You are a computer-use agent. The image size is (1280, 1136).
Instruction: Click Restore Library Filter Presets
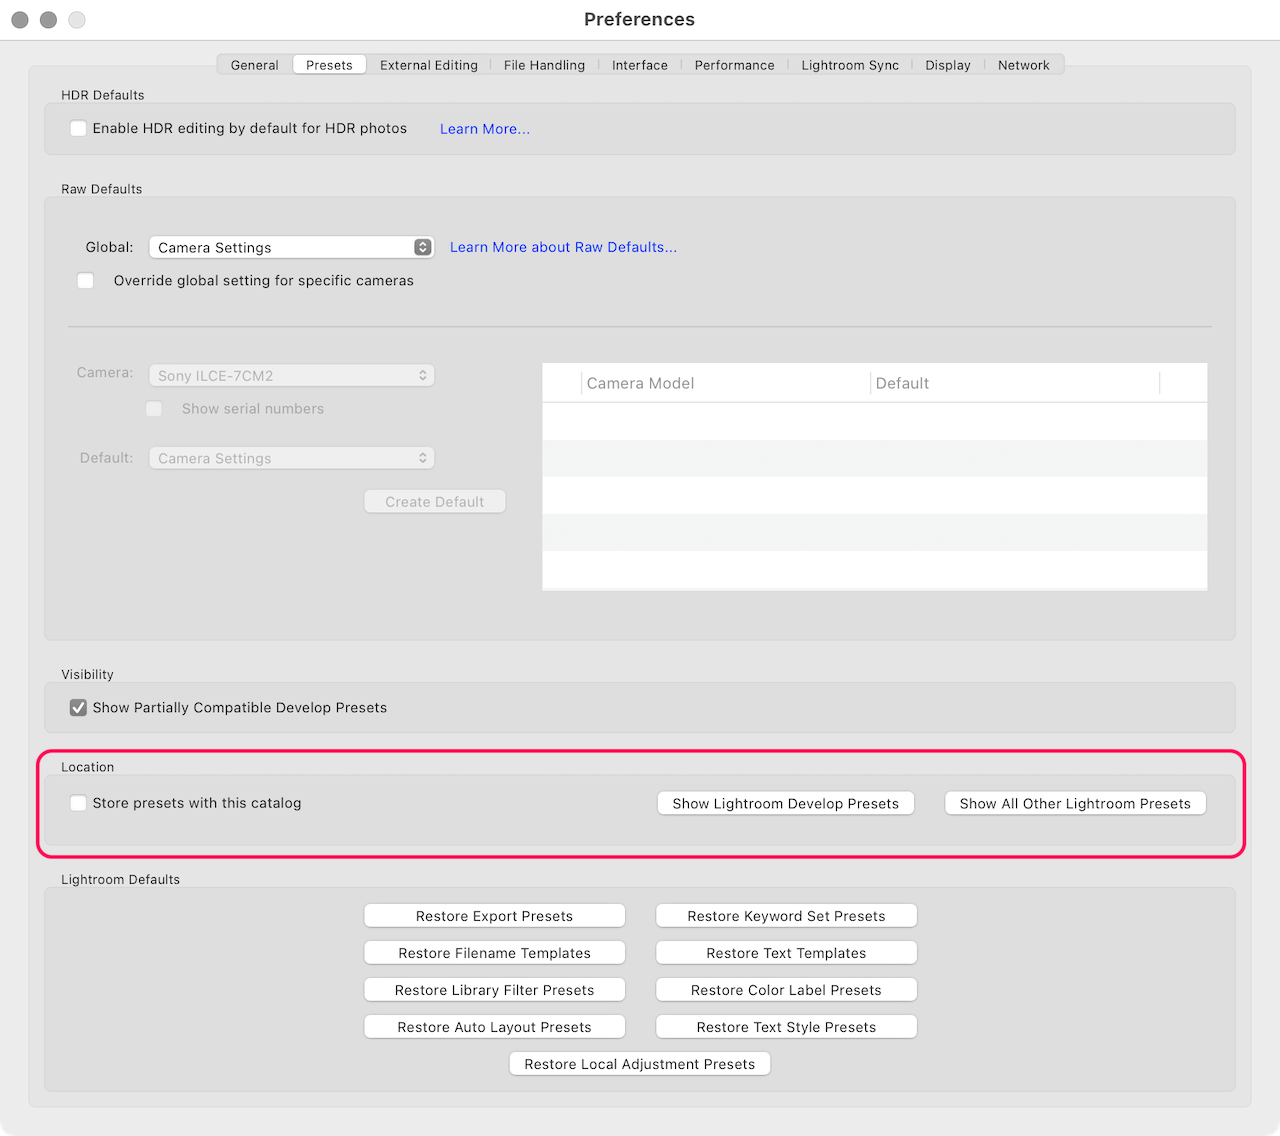(495, 990)
